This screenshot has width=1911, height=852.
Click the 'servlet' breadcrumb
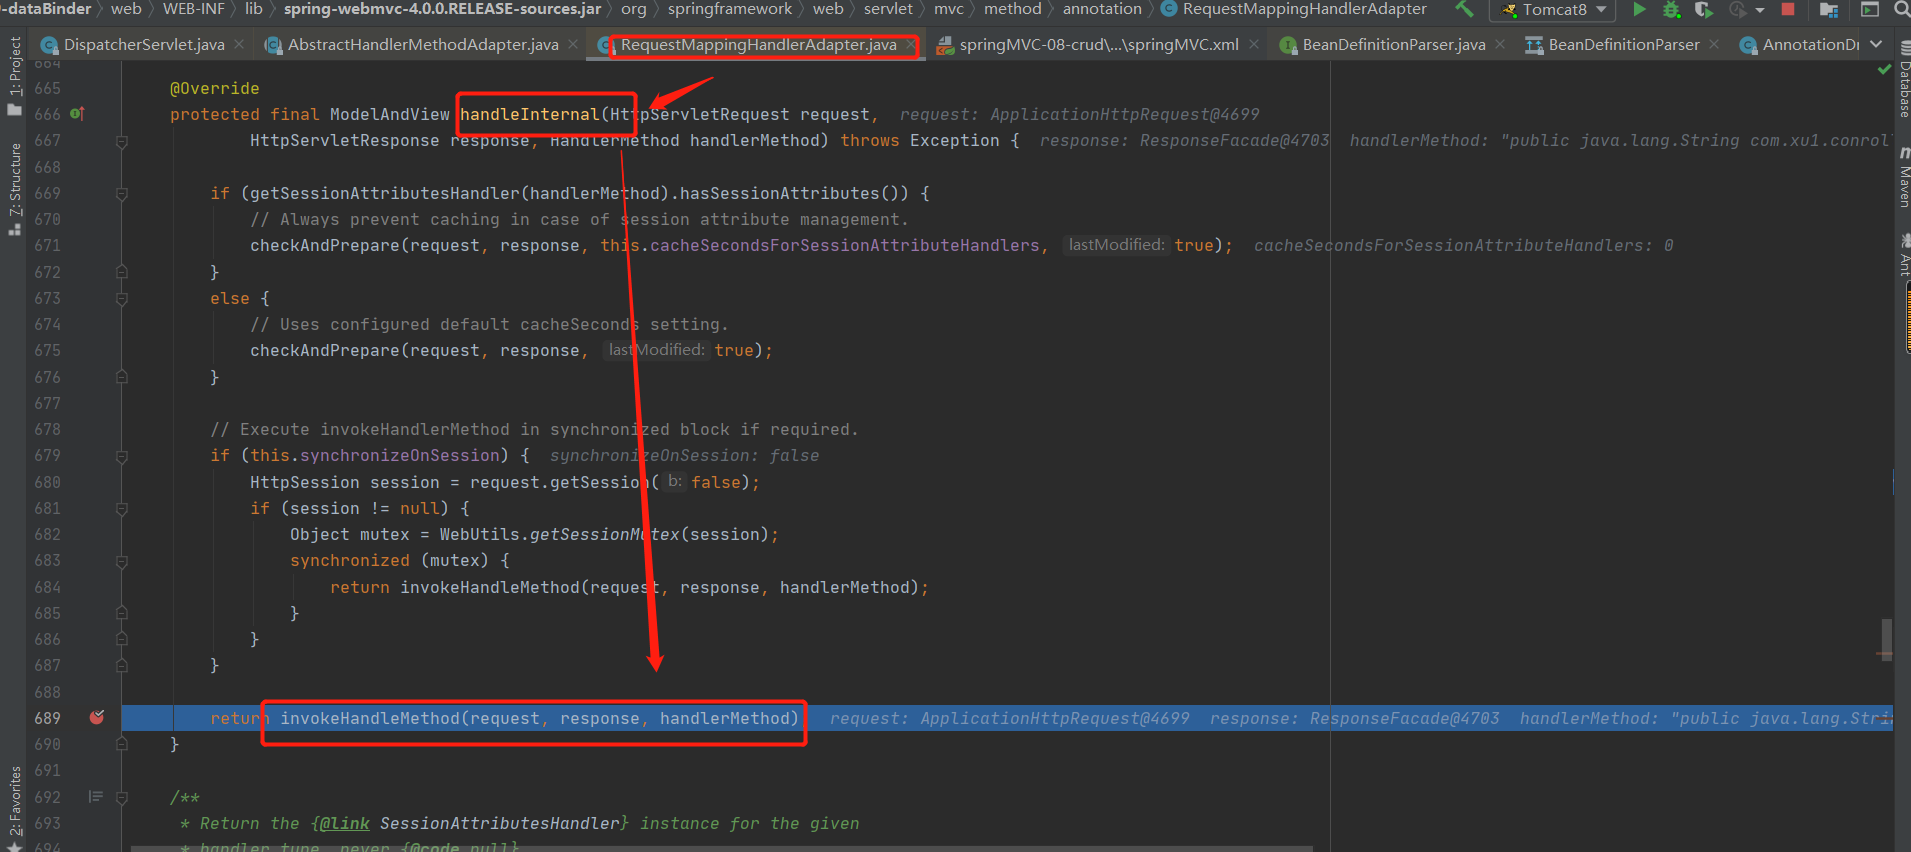888,9
